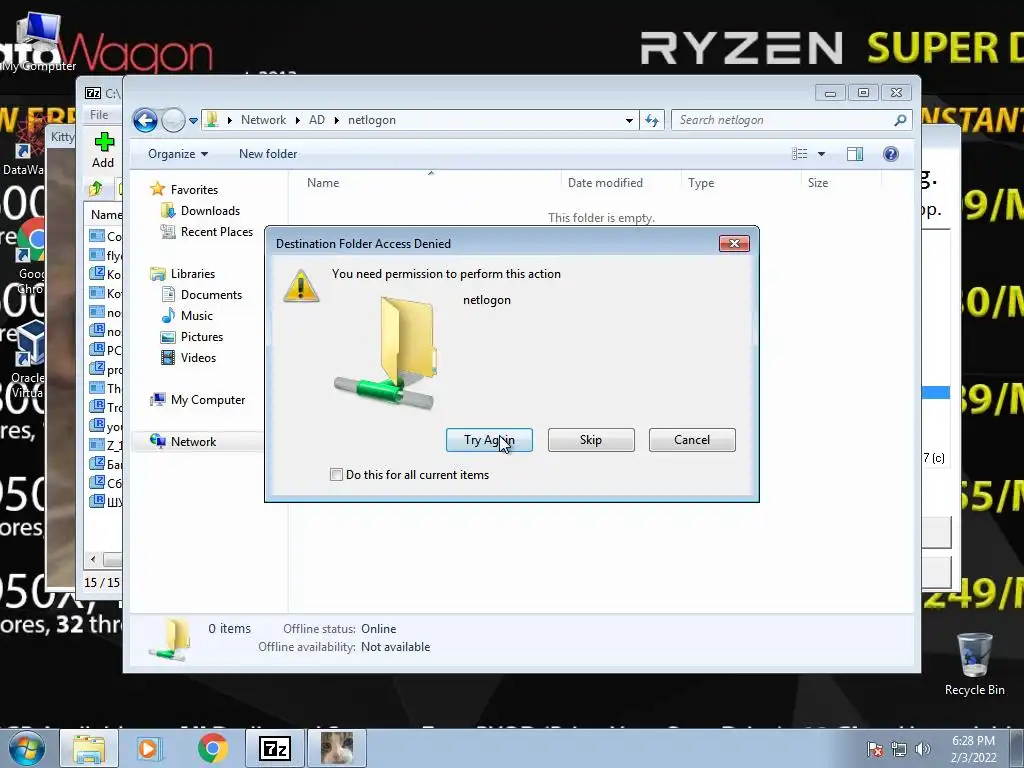The image size is (1024, 768).
Task: Check Do this for all current items
Action: point(336,475)
